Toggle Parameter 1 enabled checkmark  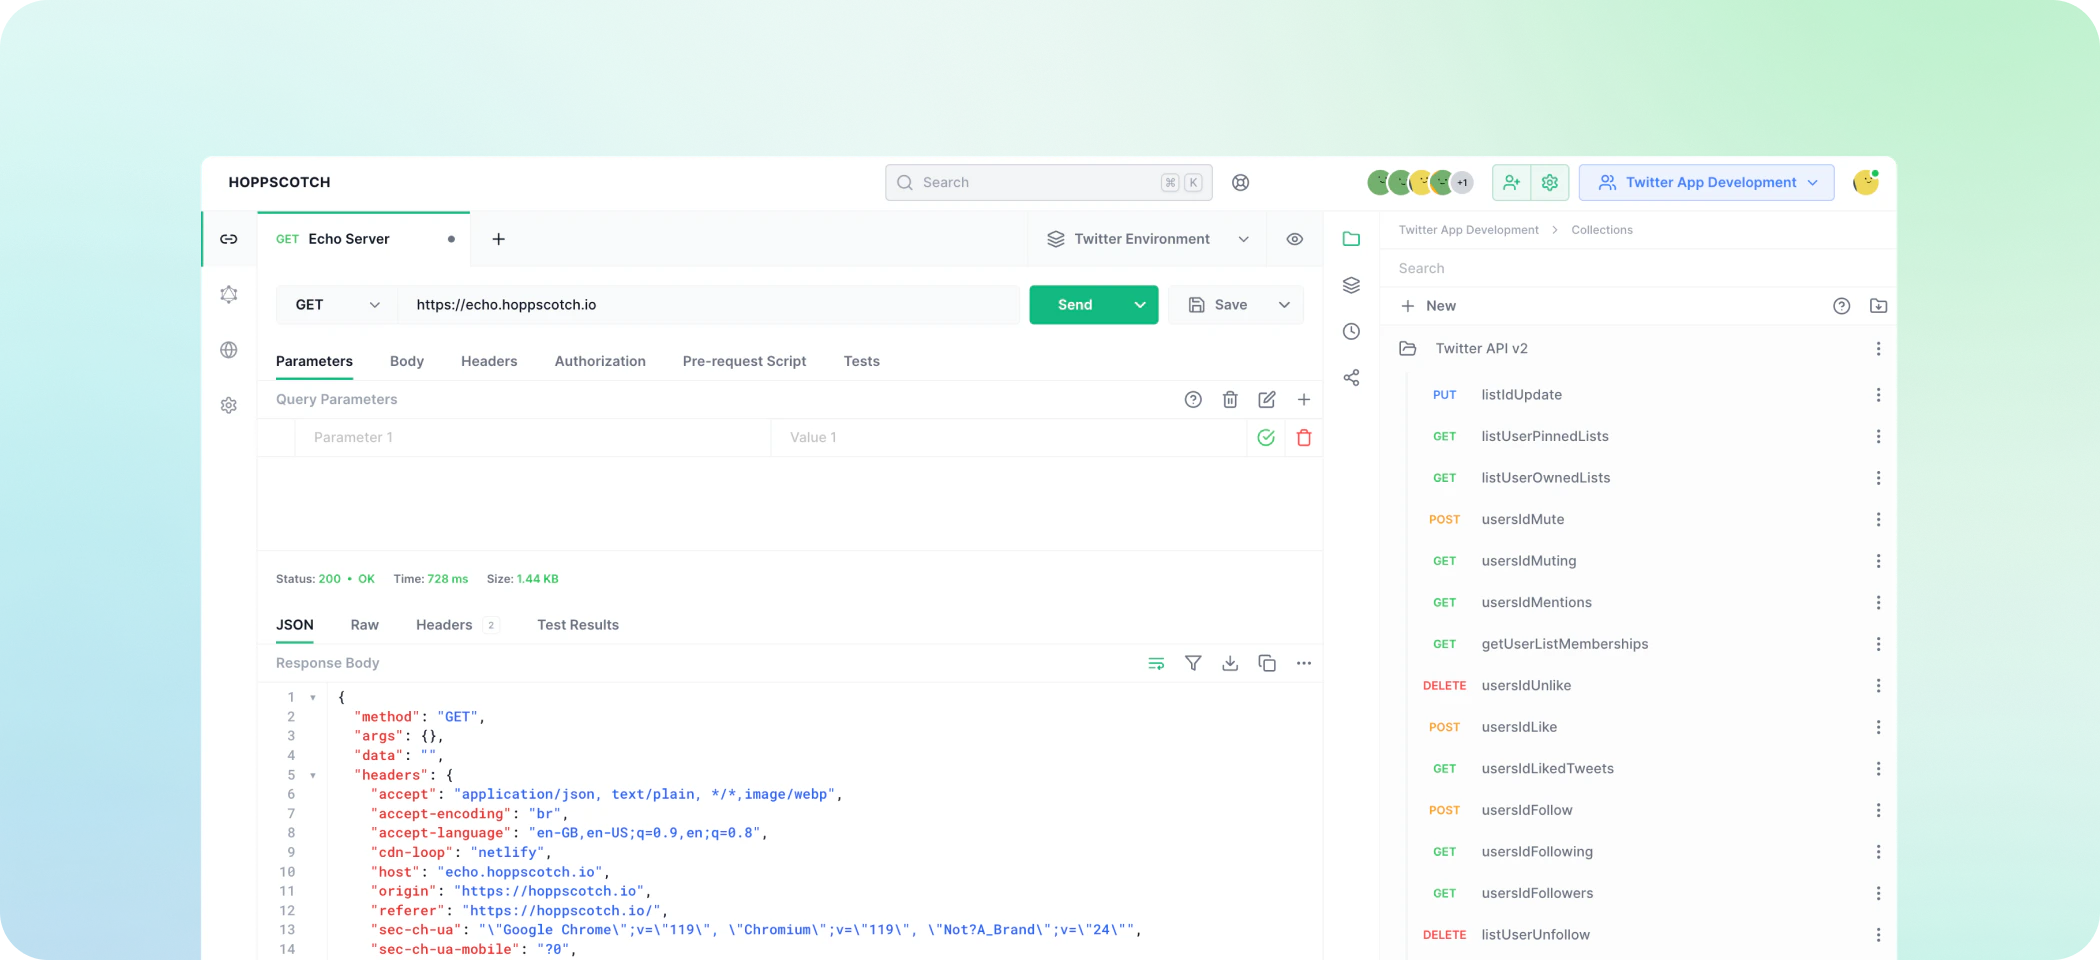coord(1266,437)
